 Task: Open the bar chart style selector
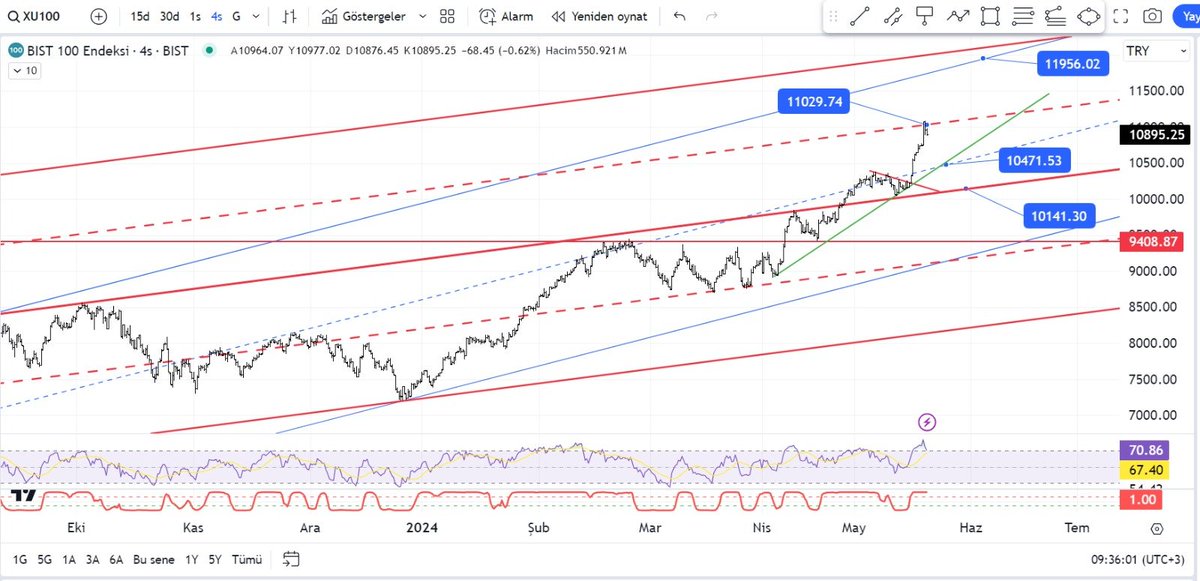coord(290,16)
